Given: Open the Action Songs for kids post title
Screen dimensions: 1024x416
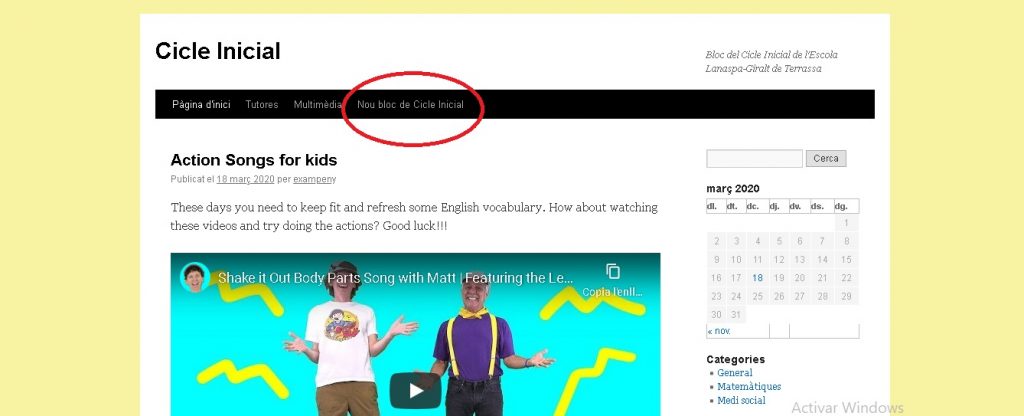Looking at the screenshot, I should click(253, 160).
